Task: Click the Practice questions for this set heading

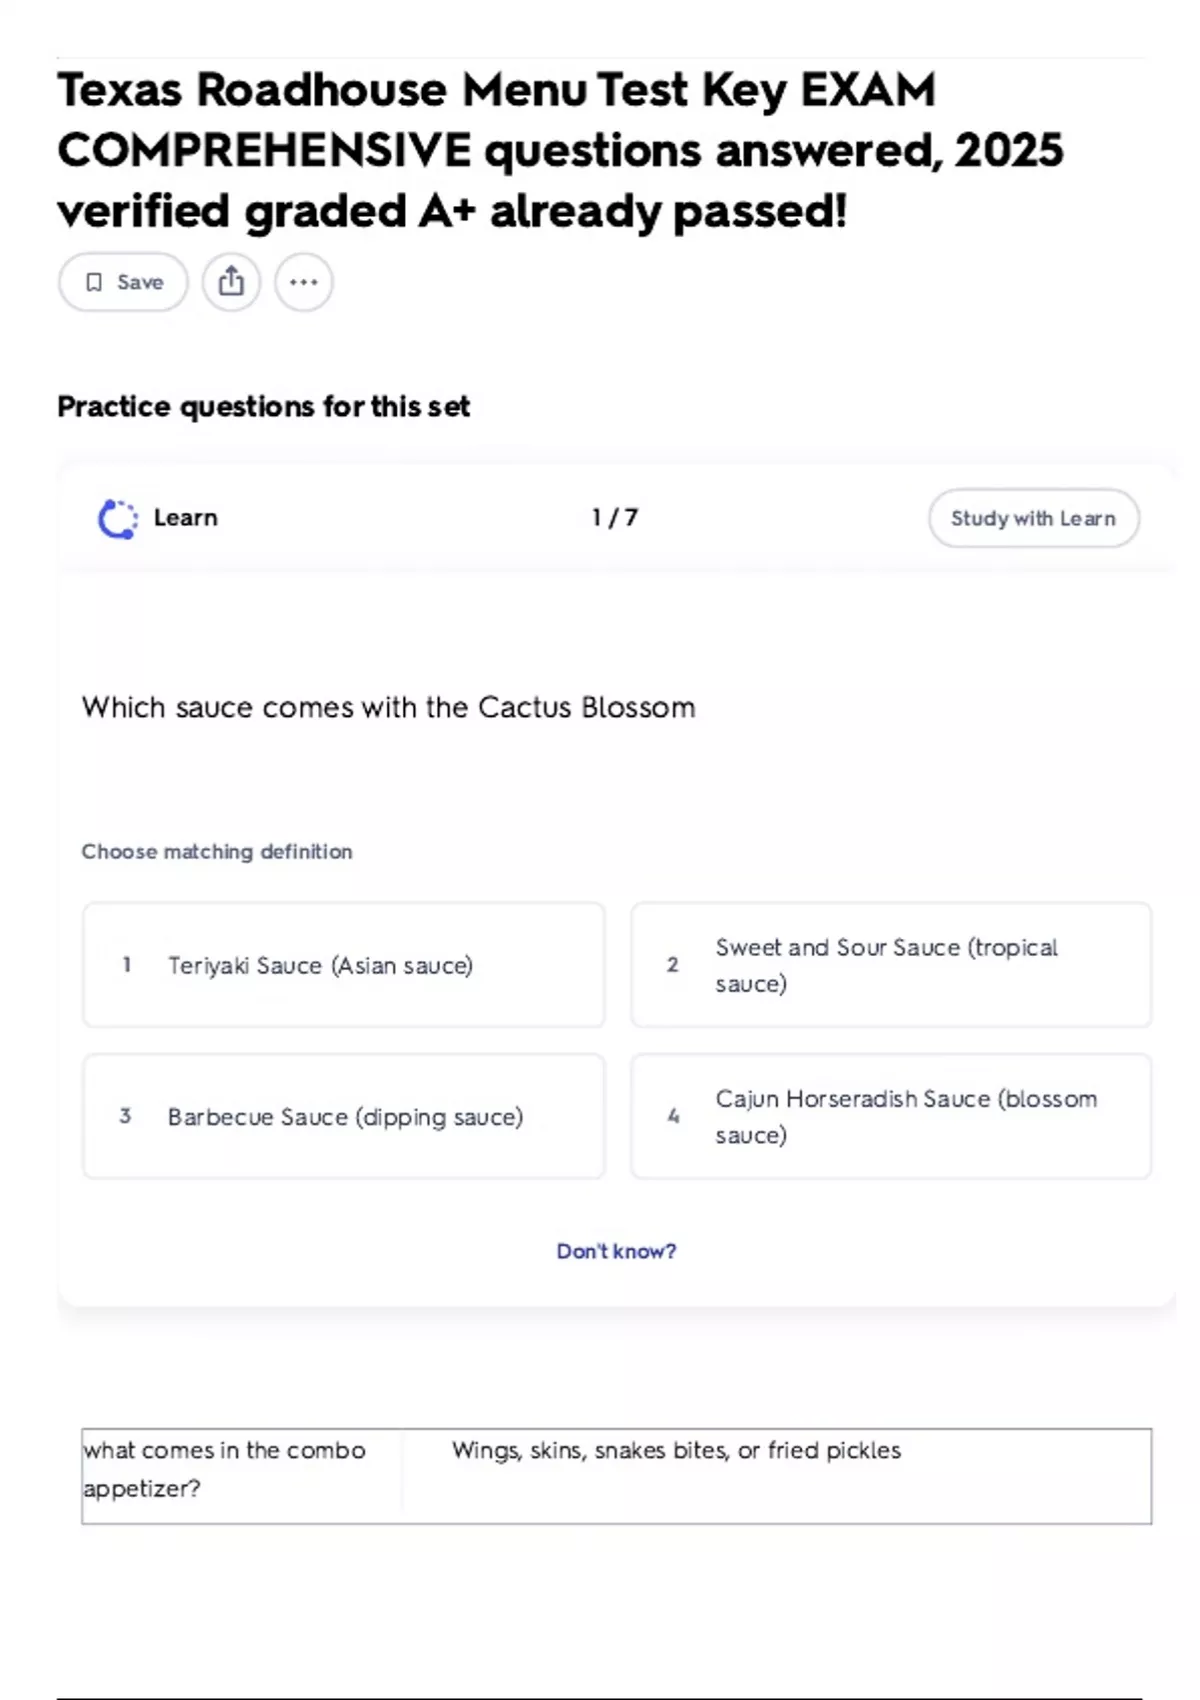Action: pos(263,407)
